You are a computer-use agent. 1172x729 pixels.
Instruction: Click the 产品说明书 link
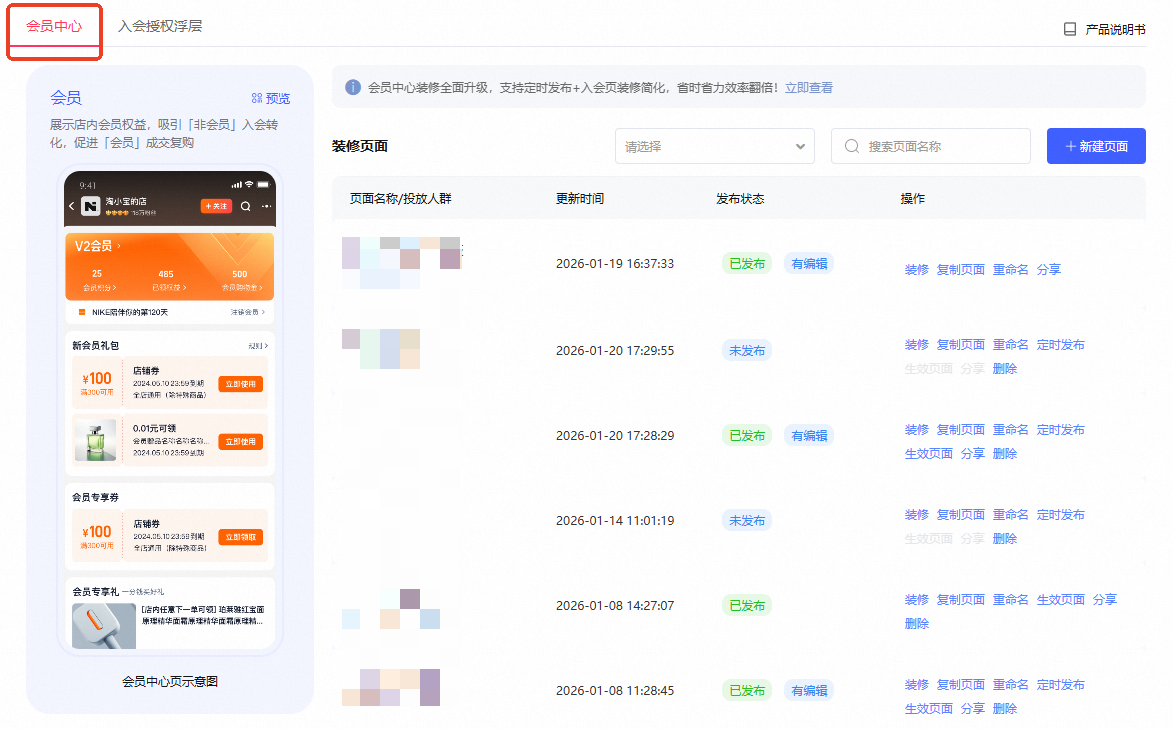pos(1115,29)
